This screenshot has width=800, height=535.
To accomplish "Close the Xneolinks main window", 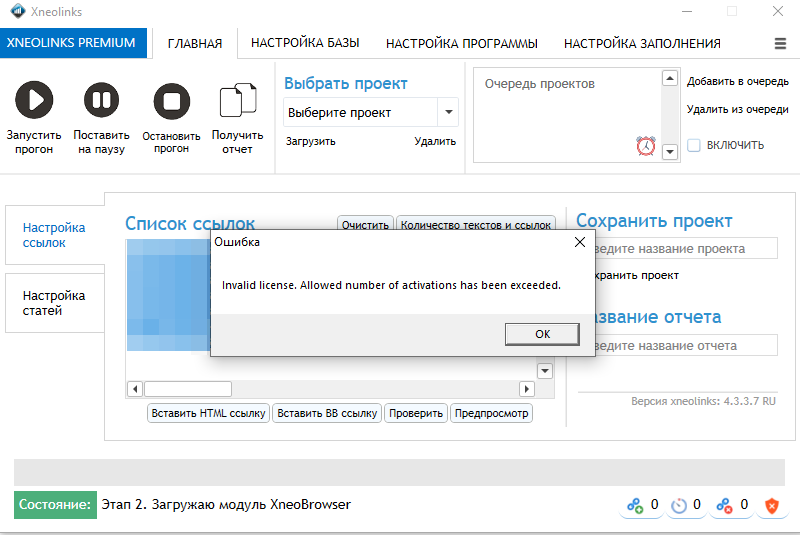I will (x=778, y=11).
